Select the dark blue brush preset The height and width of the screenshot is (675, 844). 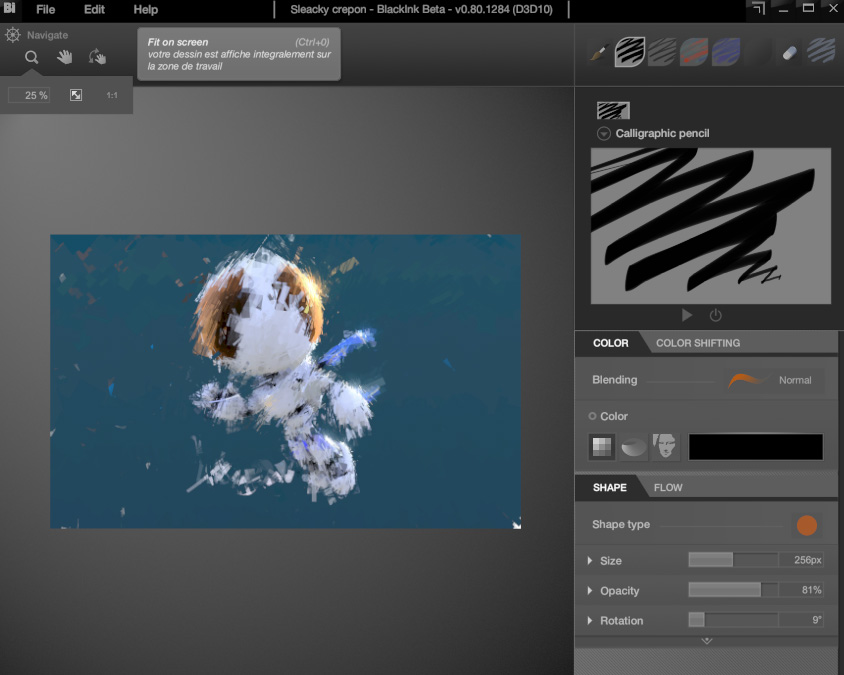click(x=726, y=52)
